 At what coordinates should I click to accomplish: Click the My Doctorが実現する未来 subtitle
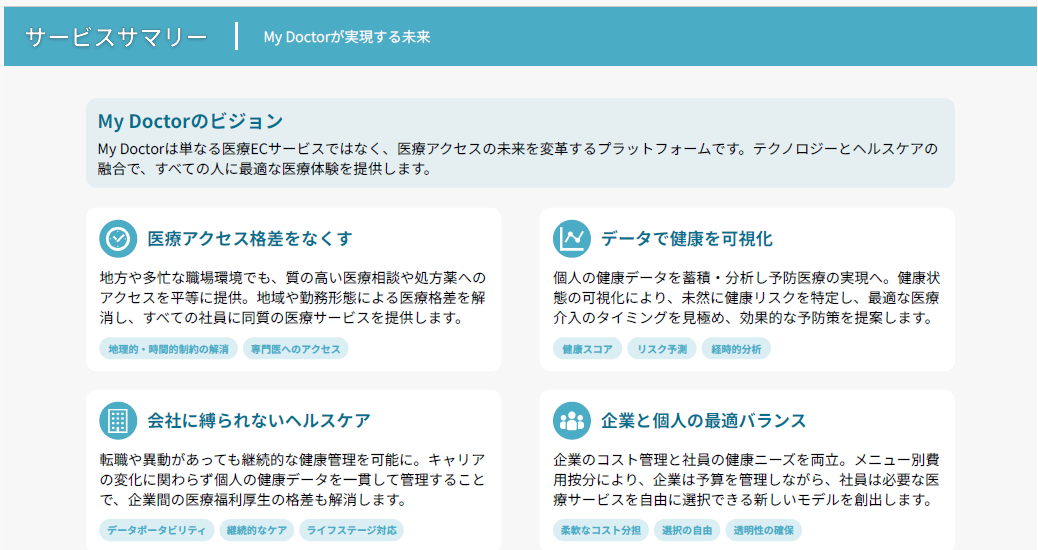(x=346, y=37)
